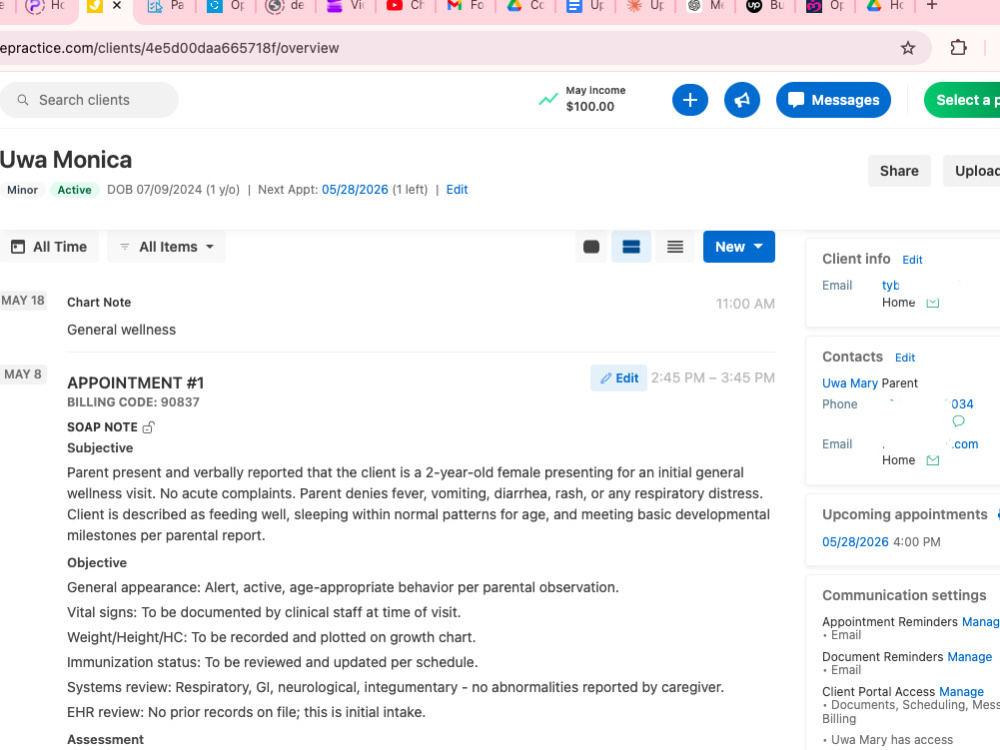The width and height of the screenshot is (1000, 750).
Task: Click the Share button
Action: click(x=899, y=171)
